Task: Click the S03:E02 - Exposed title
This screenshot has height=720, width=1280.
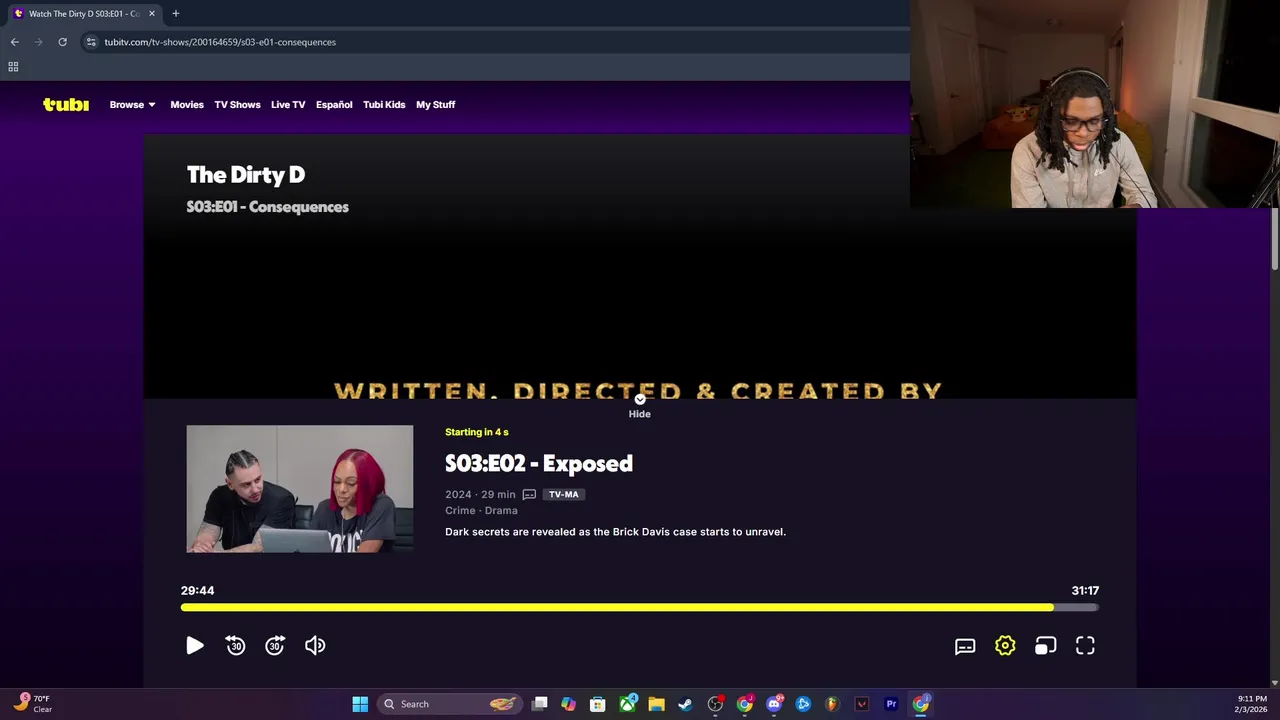Action: [x=539, y=463]
